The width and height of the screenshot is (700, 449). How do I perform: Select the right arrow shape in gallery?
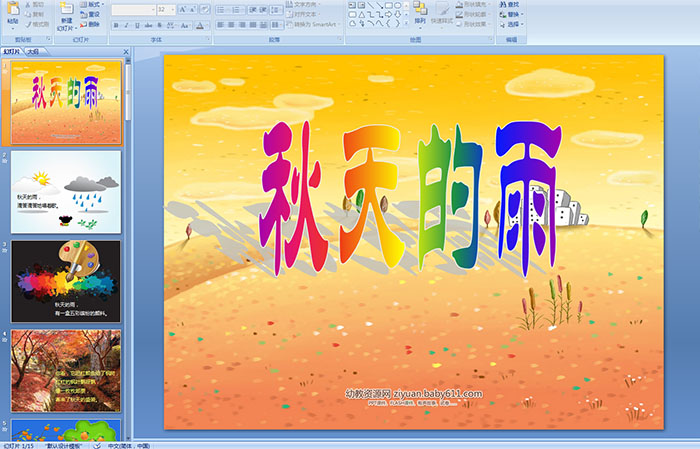coord(388,14)
